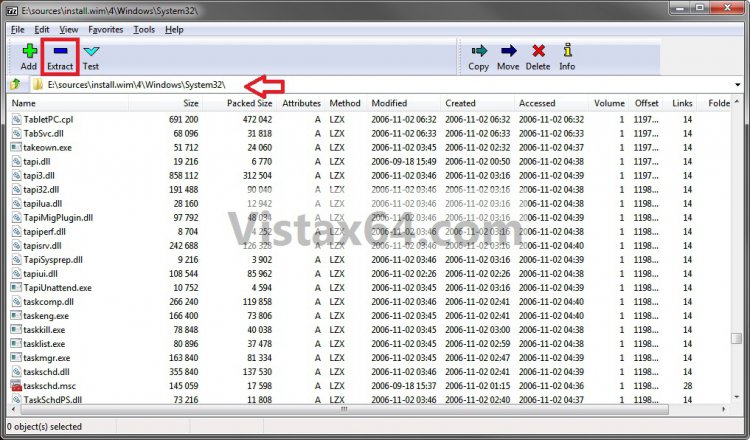Screen dimensions: 750x440
Task: Open the Tools menu
Action: pyautogui.click(x=144, y=30)
